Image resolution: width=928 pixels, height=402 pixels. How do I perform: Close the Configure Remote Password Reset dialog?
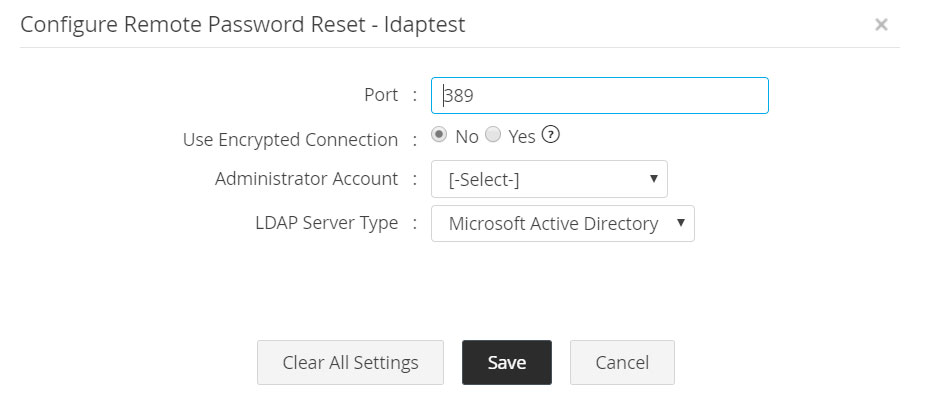click(881, 25)
